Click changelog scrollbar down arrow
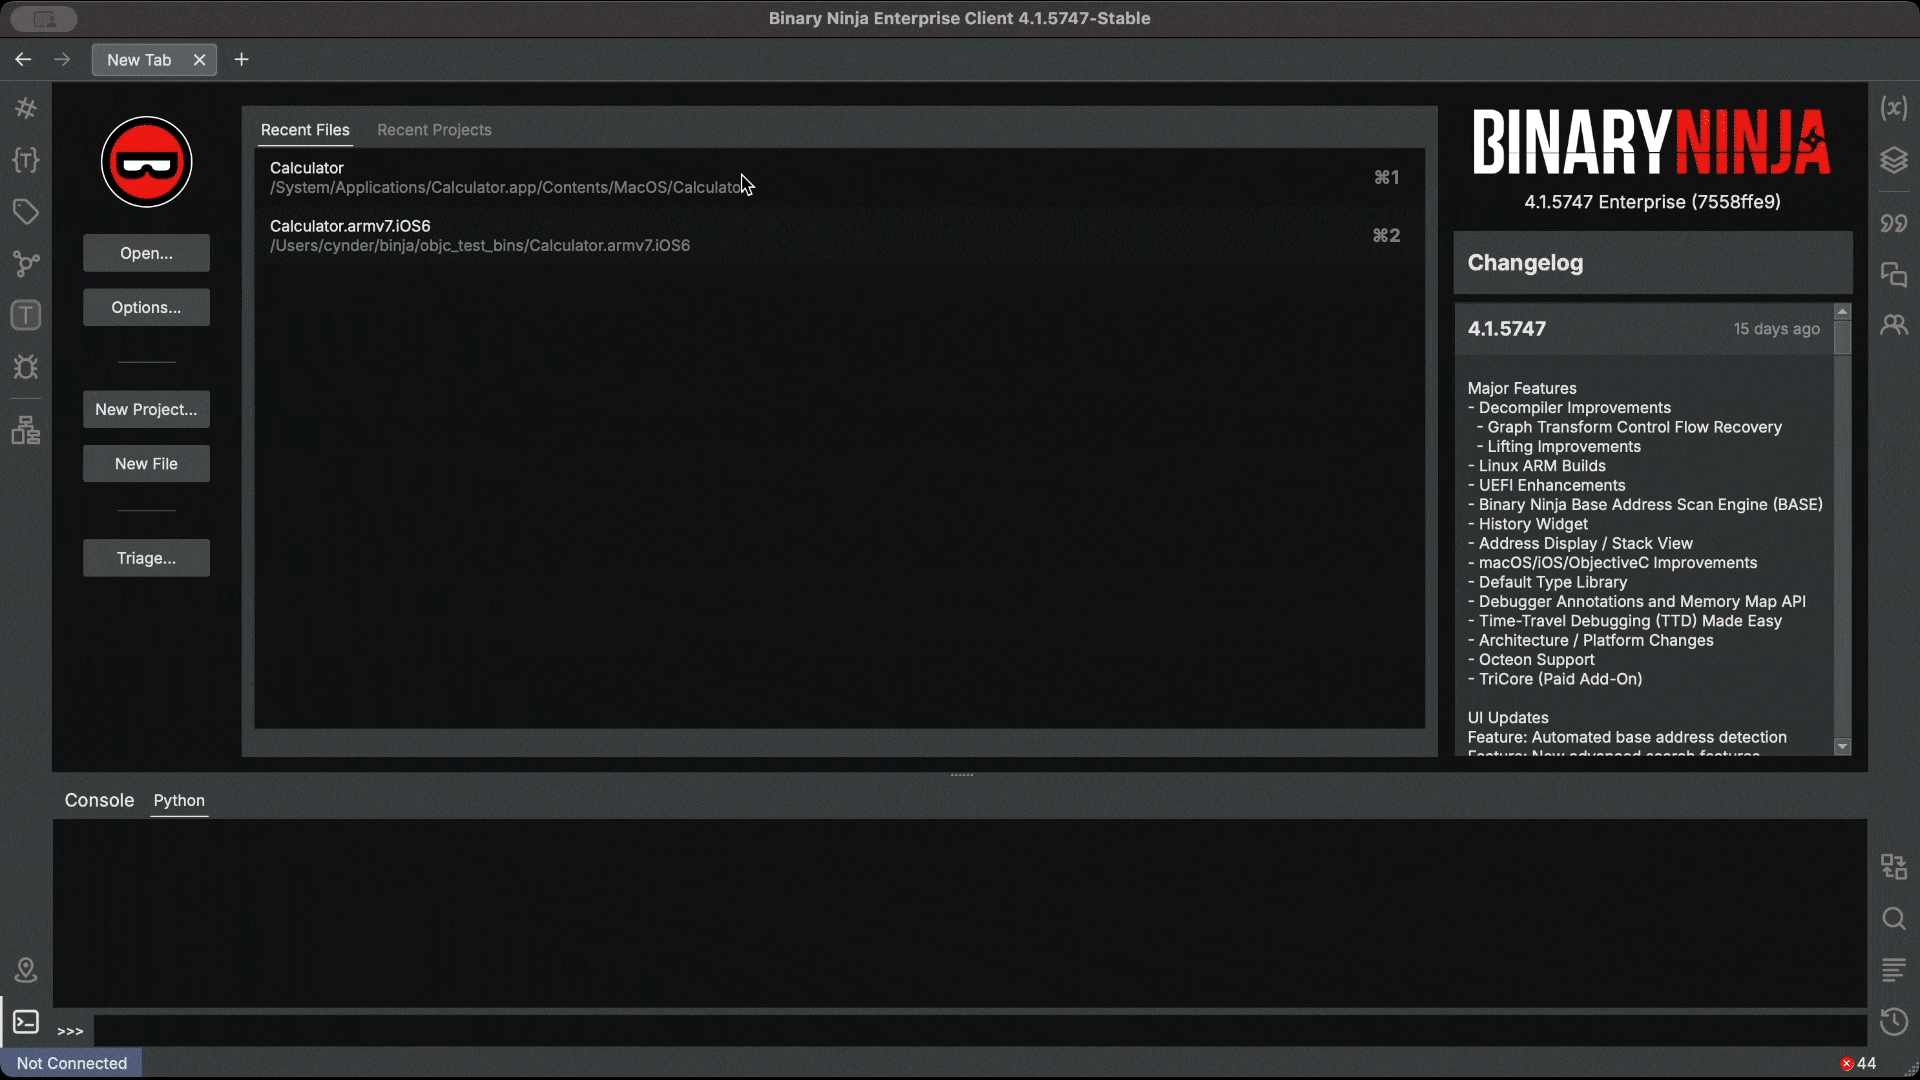 click(1842, 747)
